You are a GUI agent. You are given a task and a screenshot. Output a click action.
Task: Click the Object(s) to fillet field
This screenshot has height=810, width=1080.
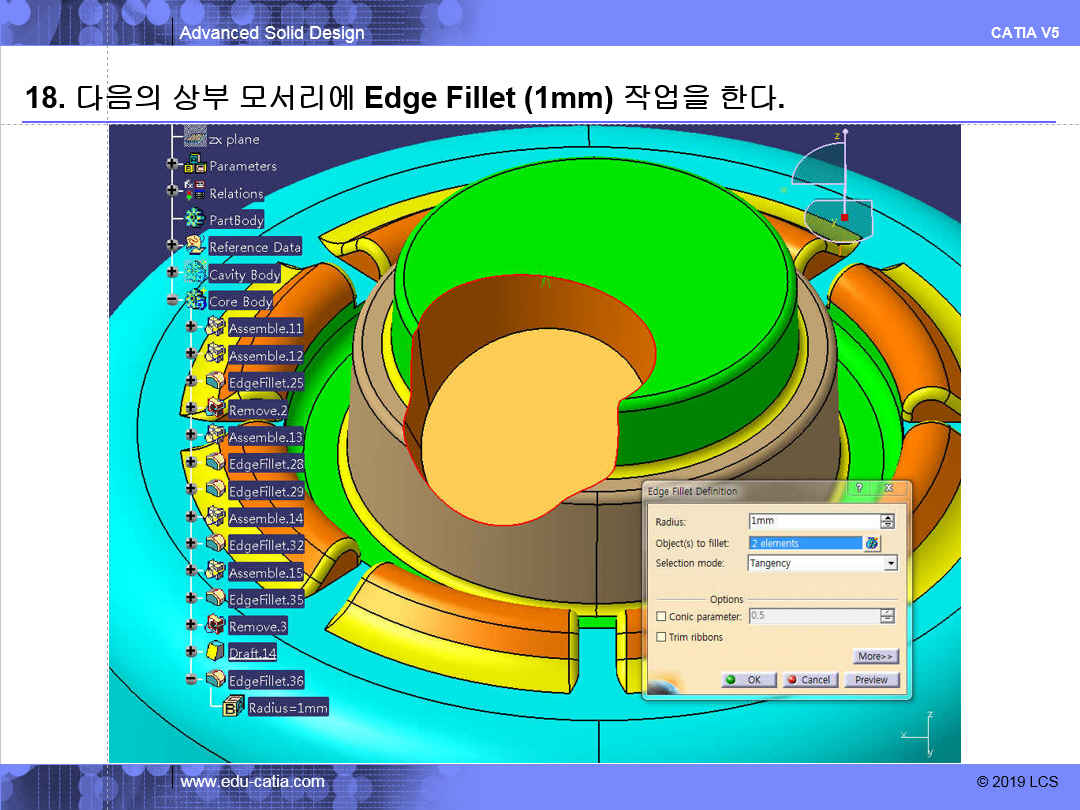[804, 543]
